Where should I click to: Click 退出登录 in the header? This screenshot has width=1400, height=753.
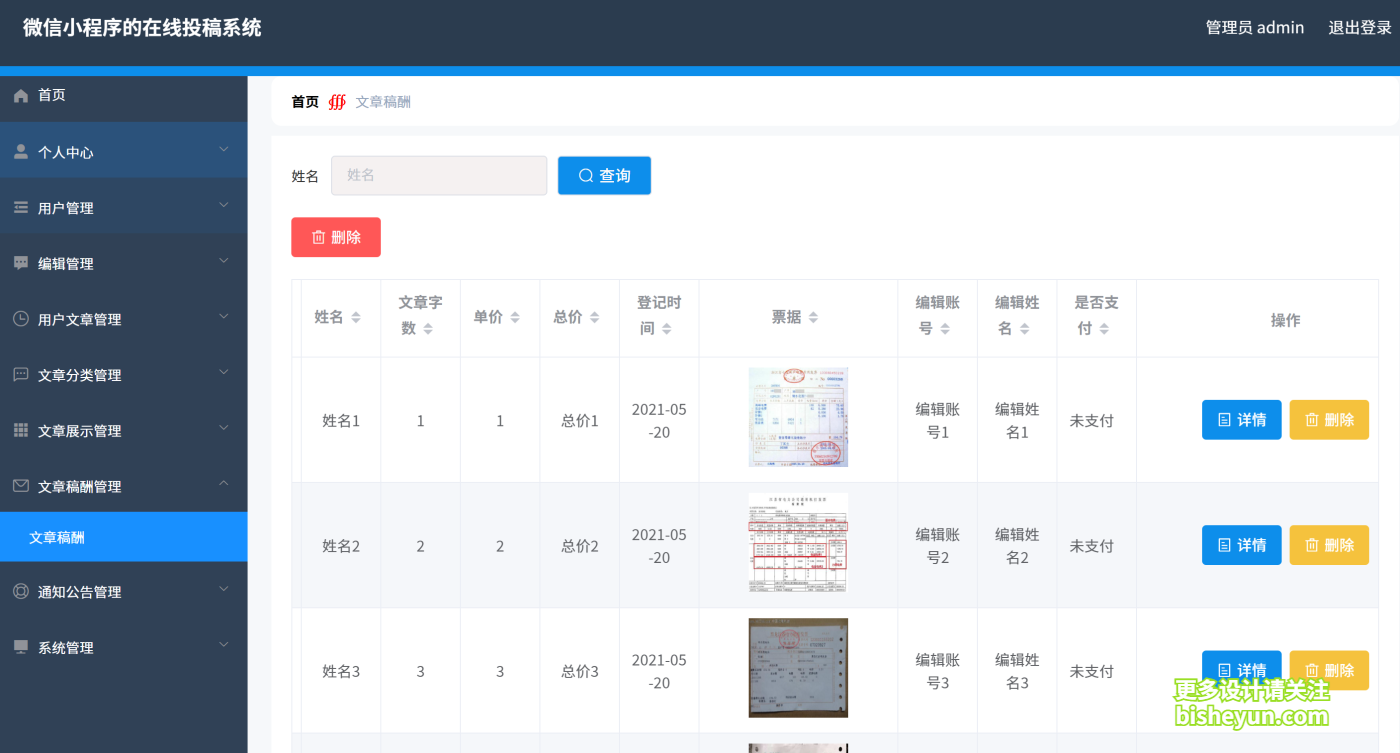1360,28
